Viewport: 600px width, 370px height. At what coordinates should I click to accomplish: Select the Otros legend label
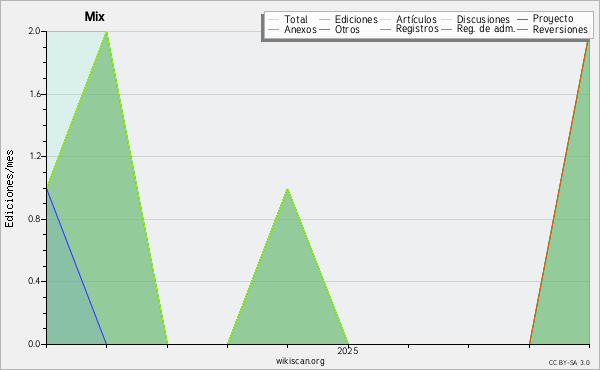coord(347,29)
